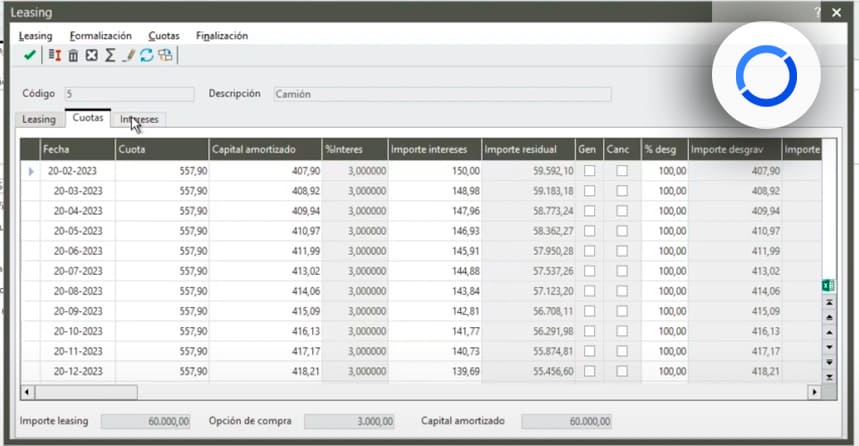
Task: Check the Canc box for 20-08-2023
Action: 622,291
